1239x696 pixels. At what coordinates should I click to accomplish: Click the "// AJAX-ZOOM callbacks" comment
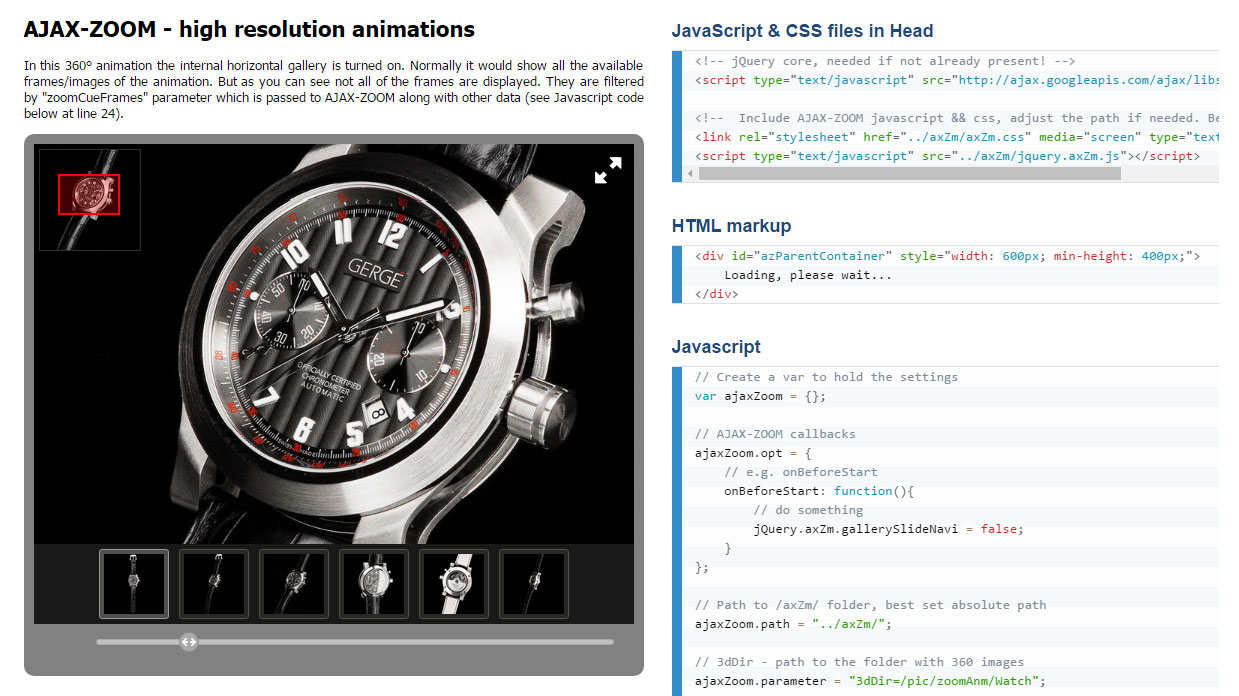click(775, 434)
